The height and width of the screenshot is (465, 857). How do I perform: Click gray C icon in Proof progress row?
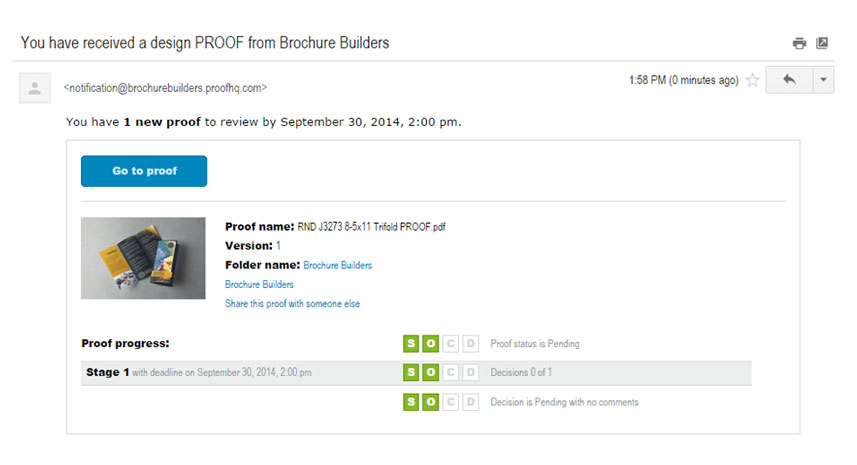click(x=450, y=344)
